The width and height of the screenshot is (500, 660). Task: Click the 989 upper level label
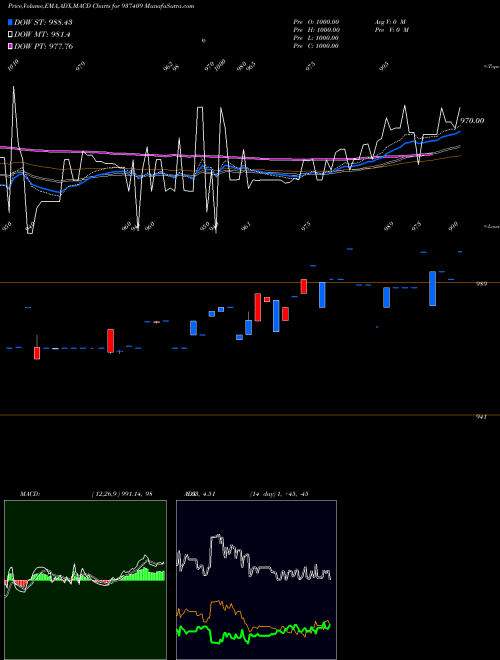[x=481, y=284]
